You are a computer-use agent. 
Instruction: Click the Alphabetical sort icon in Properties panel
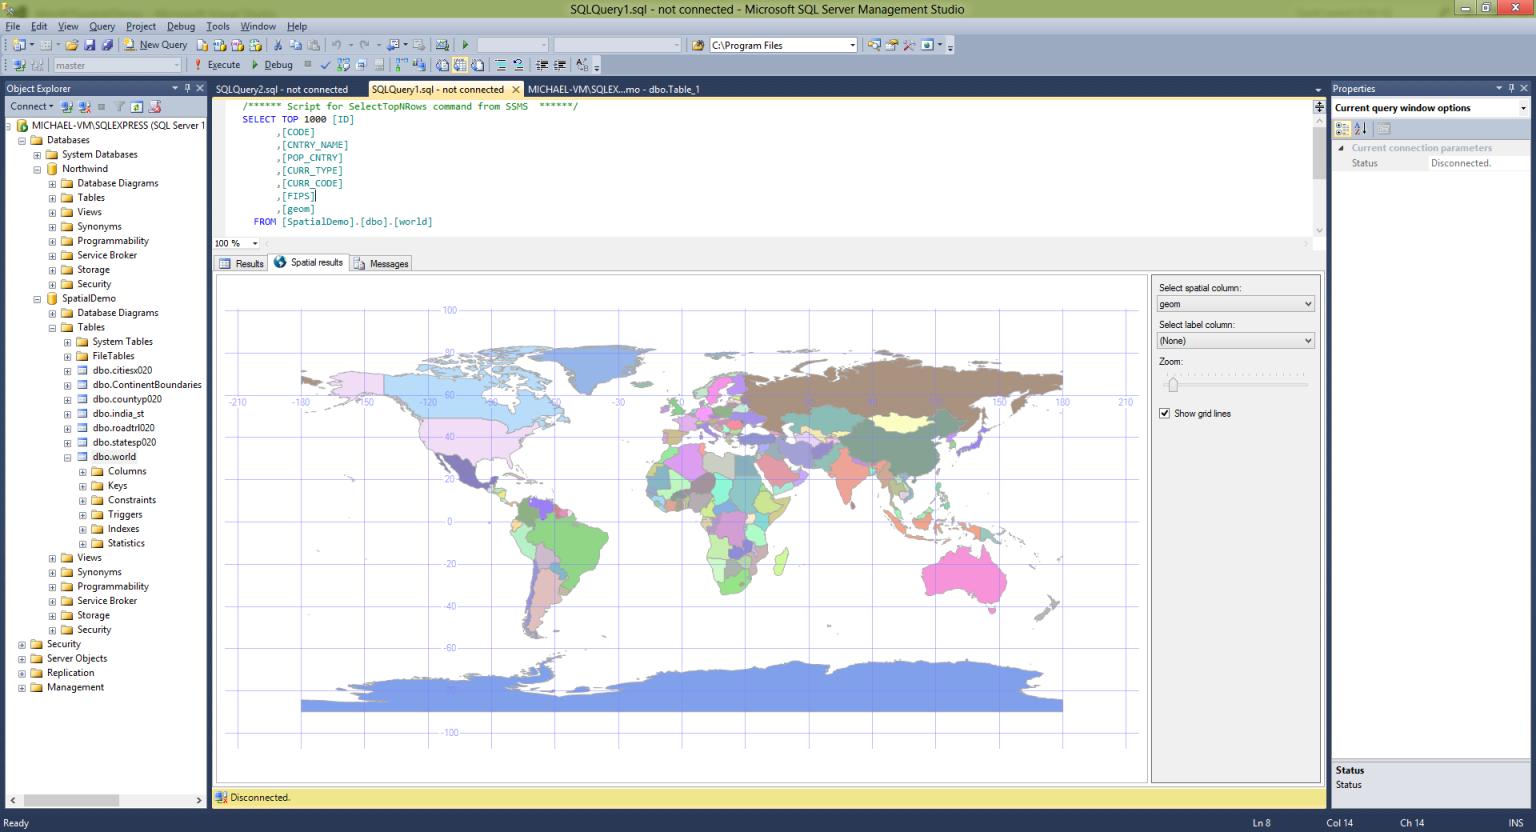[x=1359, y=129]
